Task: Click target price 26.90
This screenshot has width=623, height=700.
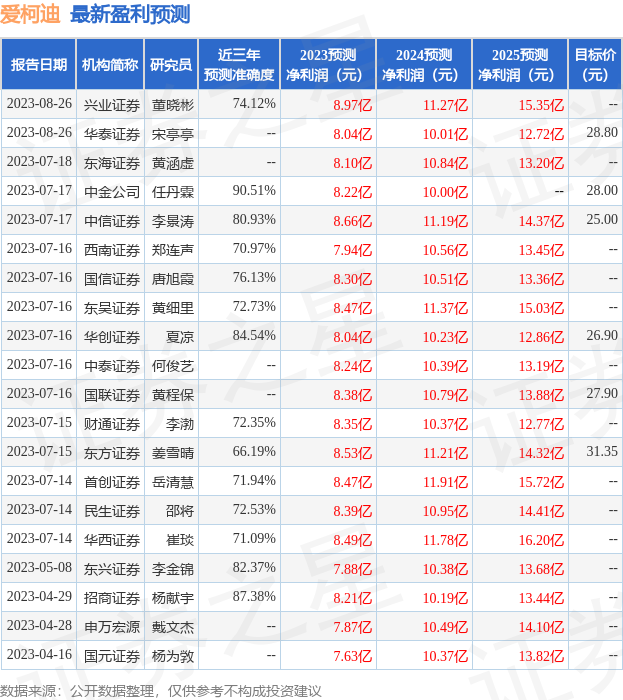Action: click(602, 336)
